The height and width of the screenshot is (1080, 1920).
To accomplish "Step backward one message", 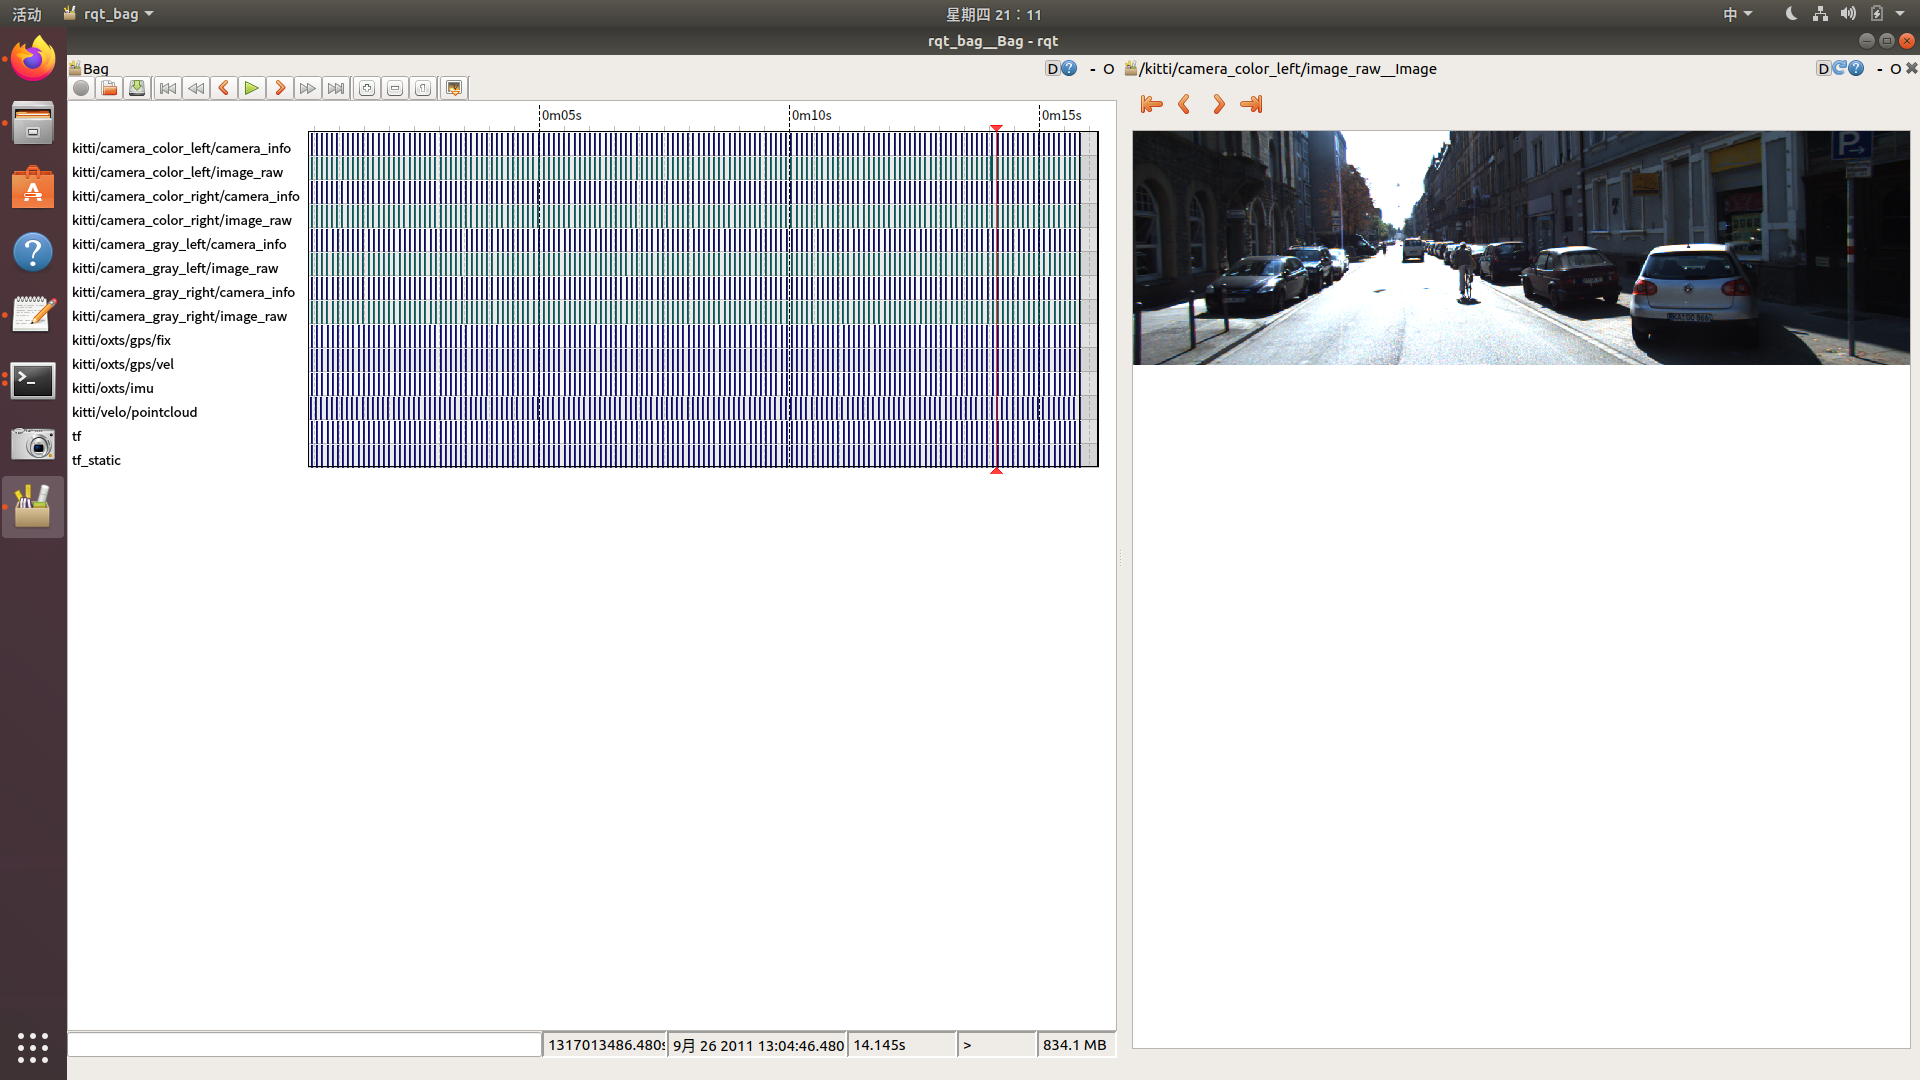I will [224, 88].
